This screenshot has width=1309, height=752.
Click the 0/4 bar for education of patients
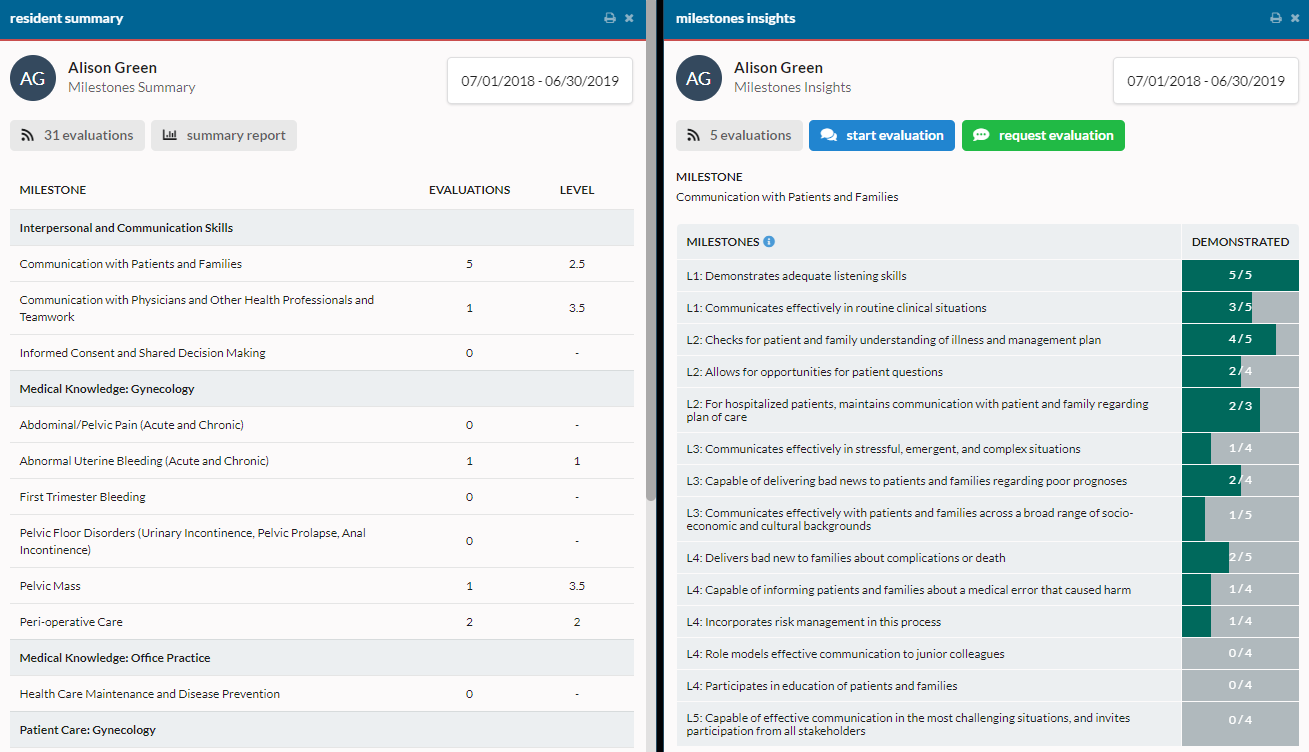pos(1240,685)
